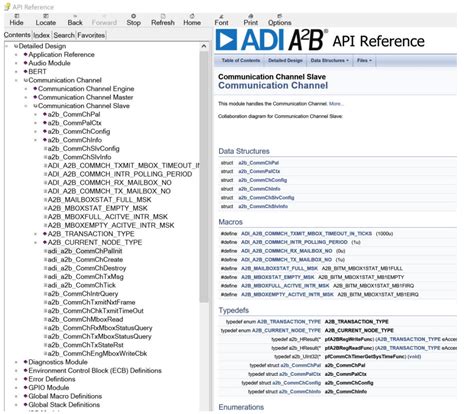
Task: Click the Communication Channel heading link
Action: (x=273, y=86)
